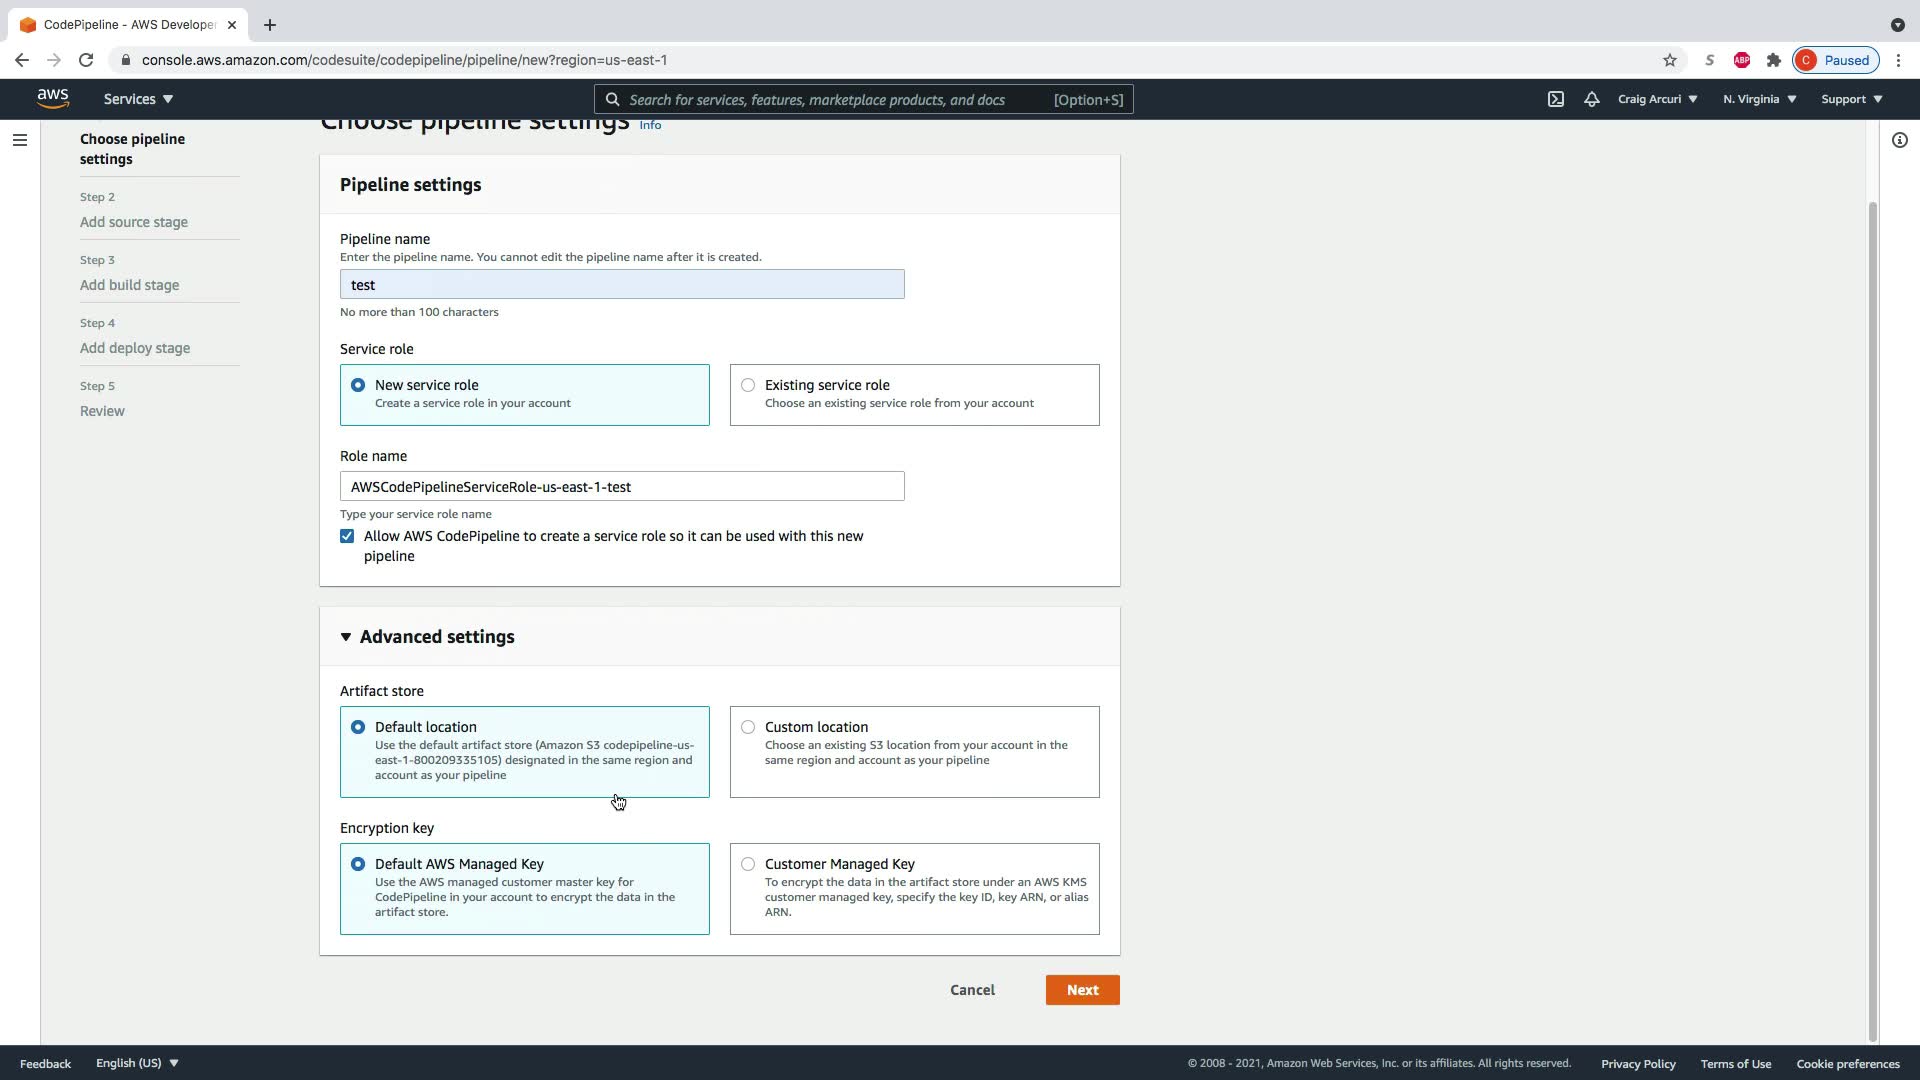
Task: Open browser extensions puzzle icon
Action: (1773, 60)
